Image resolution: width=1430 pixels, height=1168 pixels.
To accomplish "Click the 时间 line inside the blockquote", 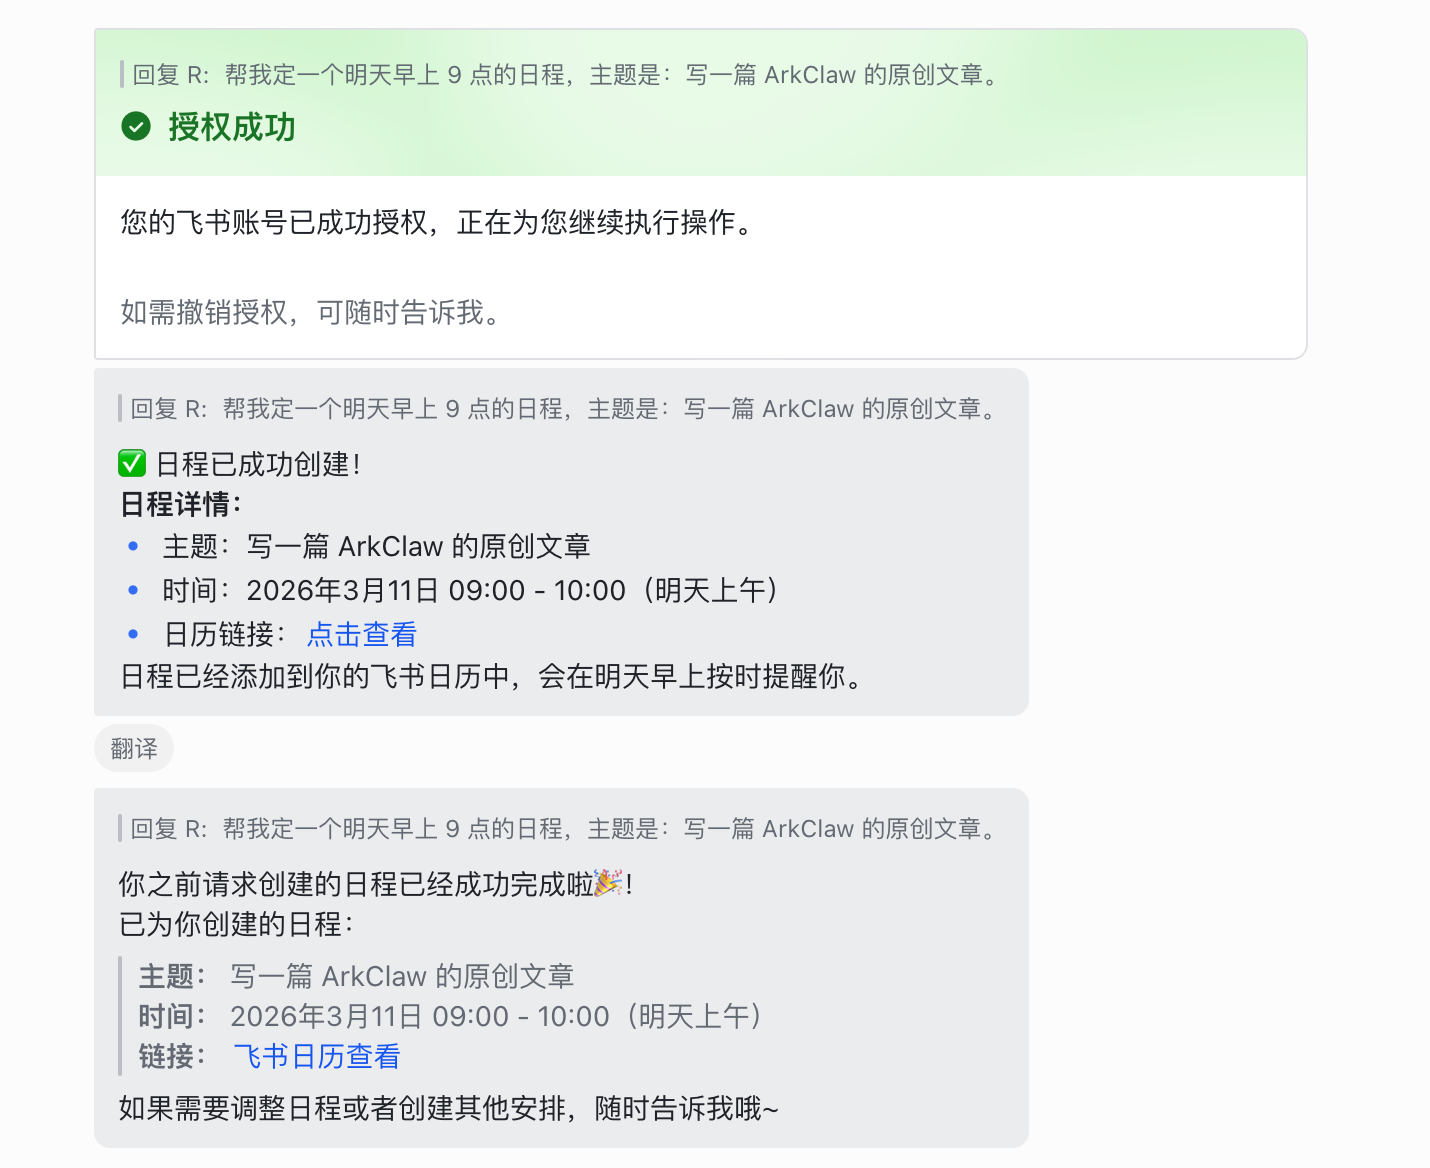I will 450,1016.
